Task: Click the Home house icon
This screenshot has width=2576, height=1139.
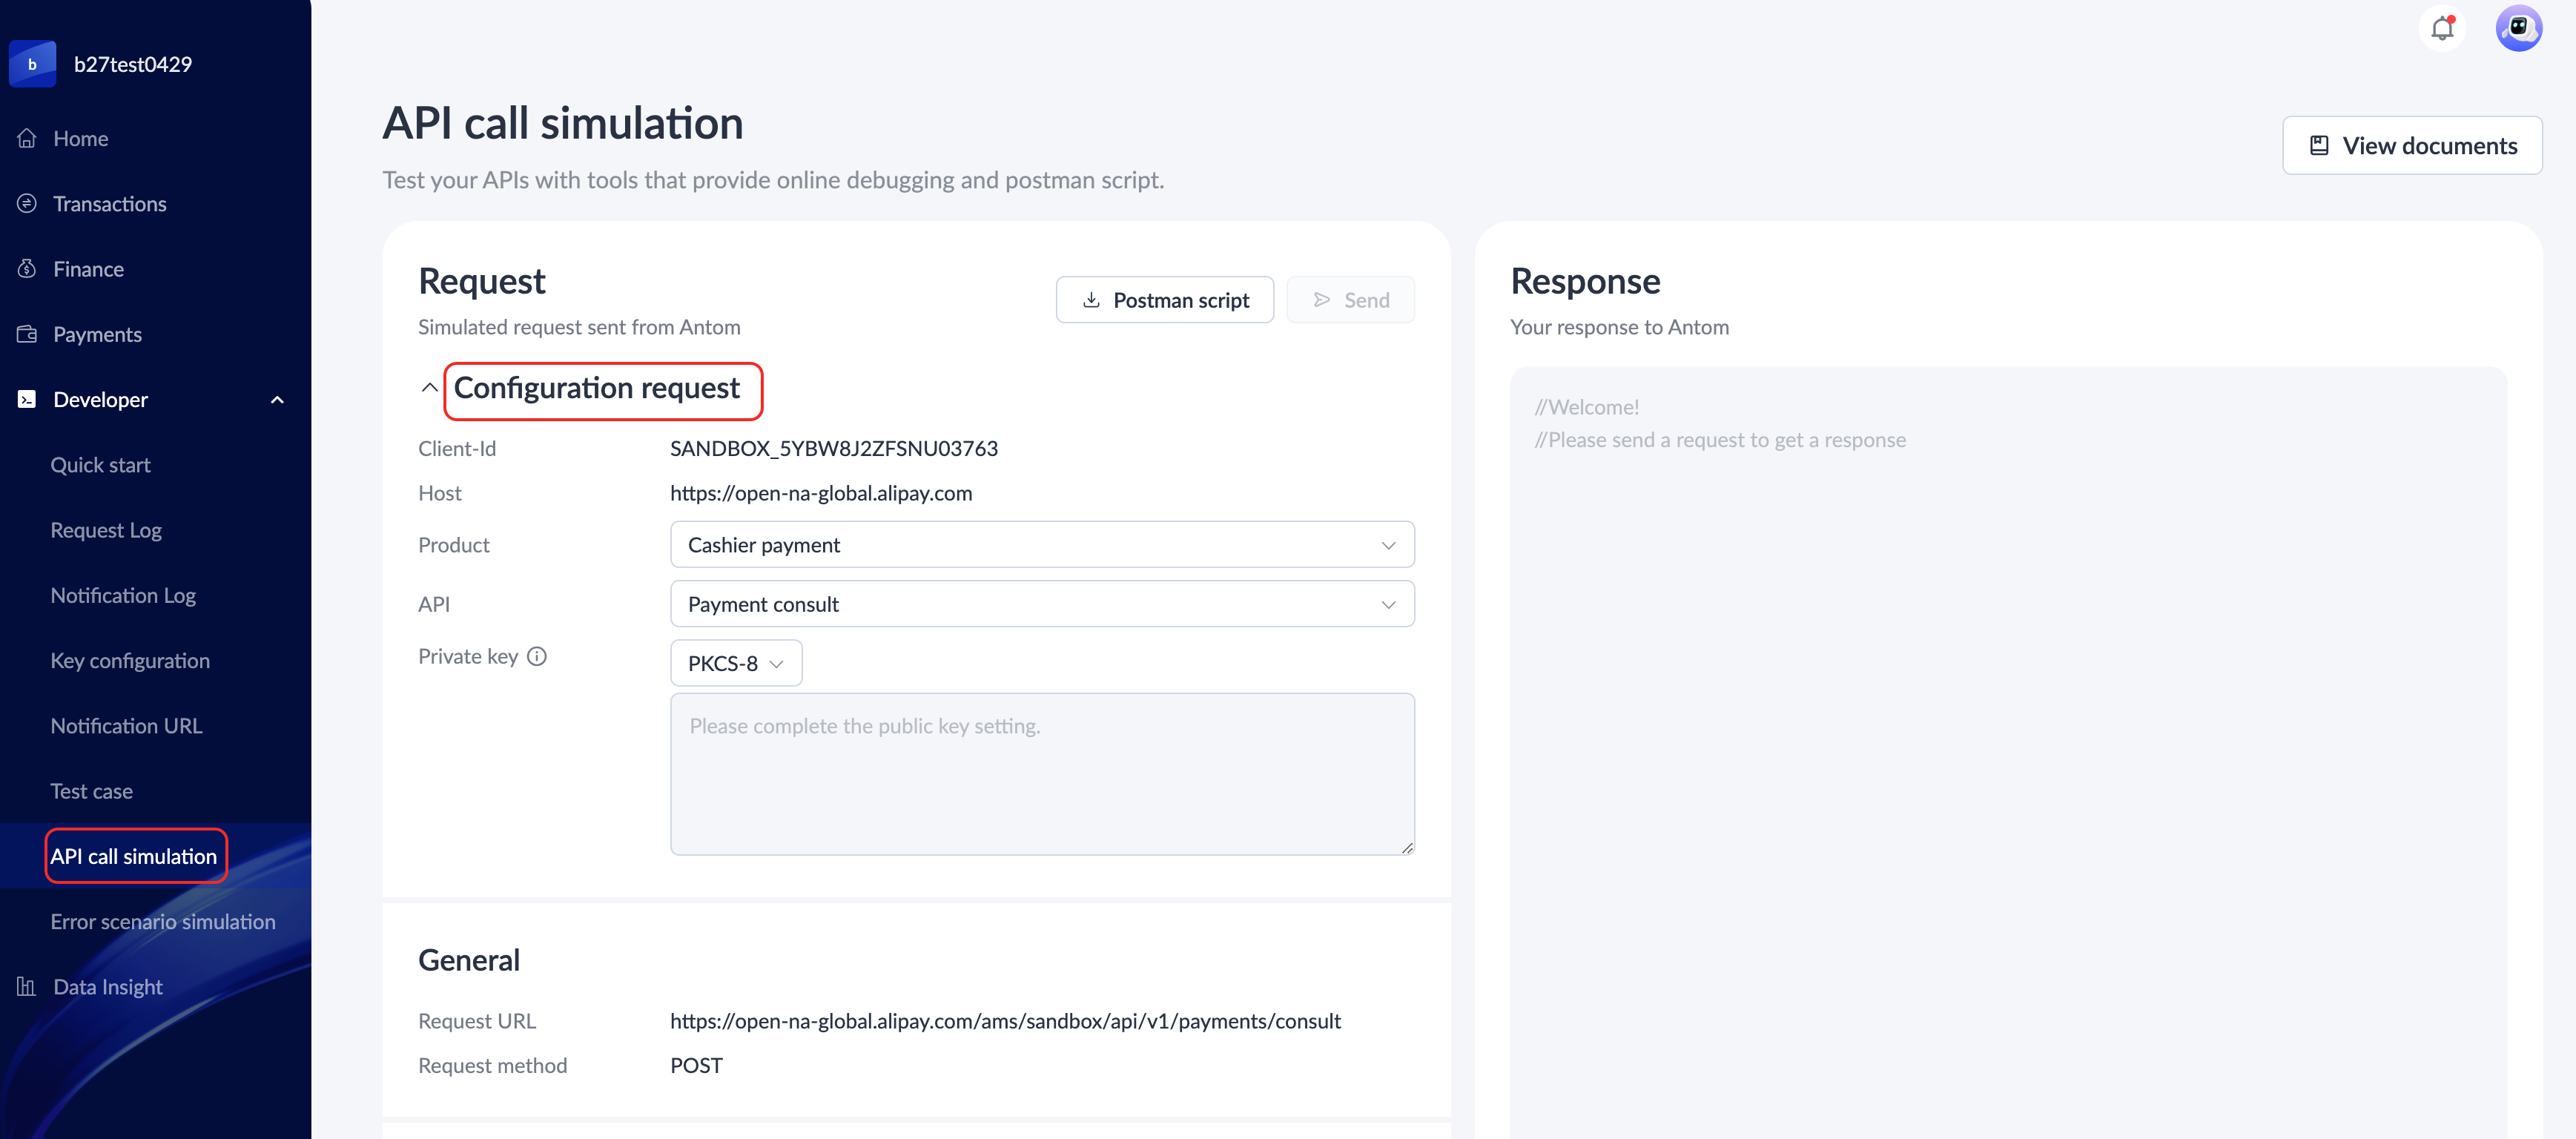Action: coord(27,138)
